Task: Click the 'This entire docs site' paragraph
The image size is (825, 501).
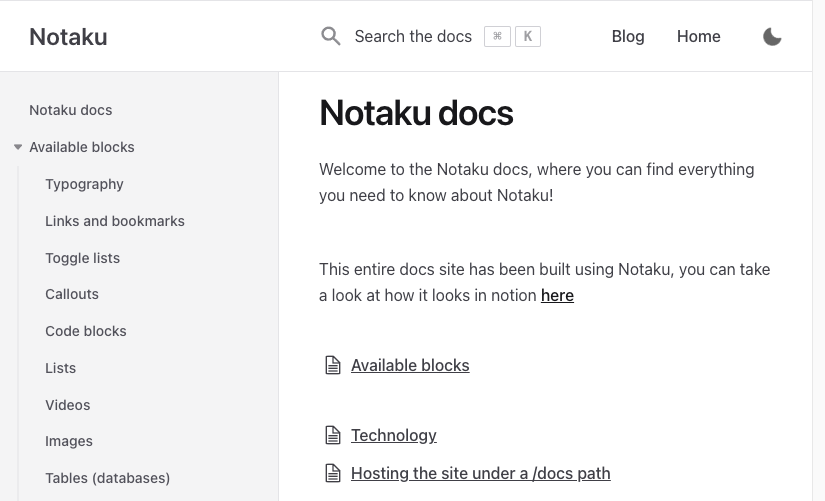Action: pyautogui.click(x=545, y=282)
